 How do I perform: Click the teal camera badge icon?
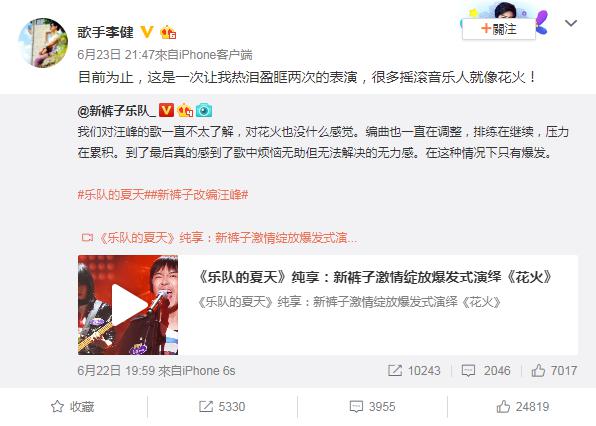point(204,110)
